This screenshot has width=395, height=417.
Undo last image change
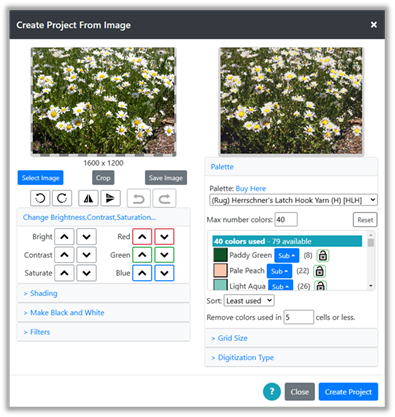coord(139,199)
